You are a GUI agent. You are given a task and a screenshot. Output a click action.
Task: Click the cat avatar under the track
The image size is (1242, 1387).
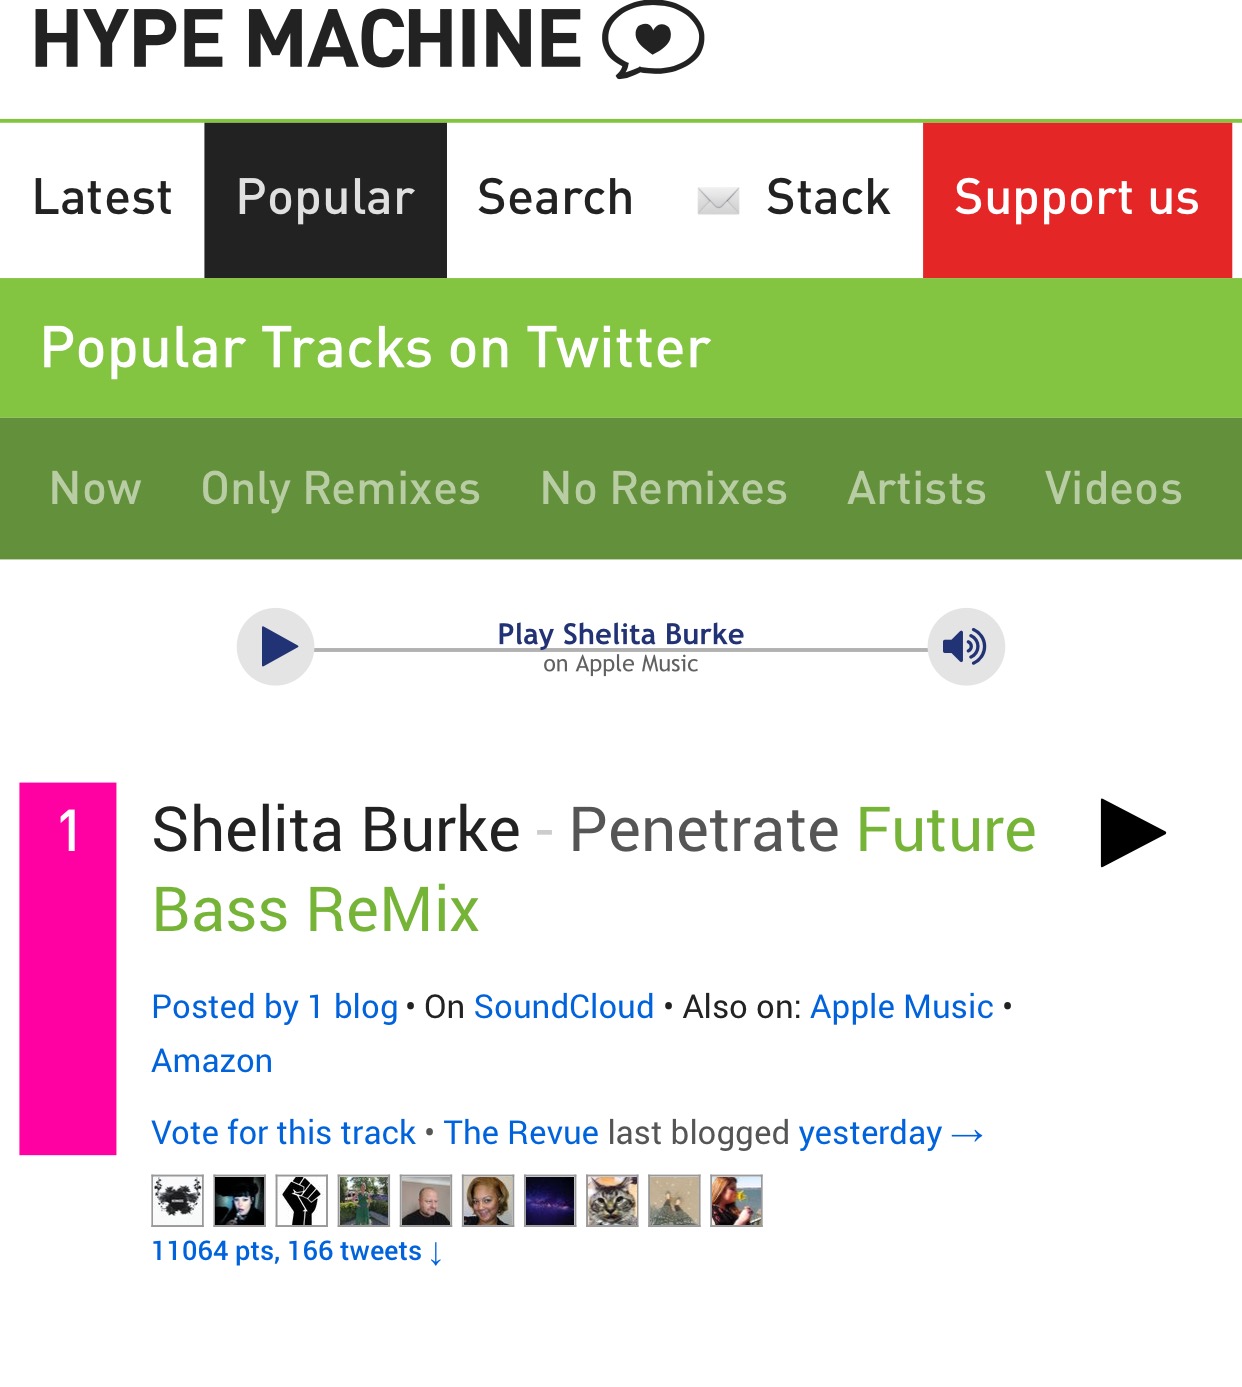pyautogui.click(x=611, y=1202)
